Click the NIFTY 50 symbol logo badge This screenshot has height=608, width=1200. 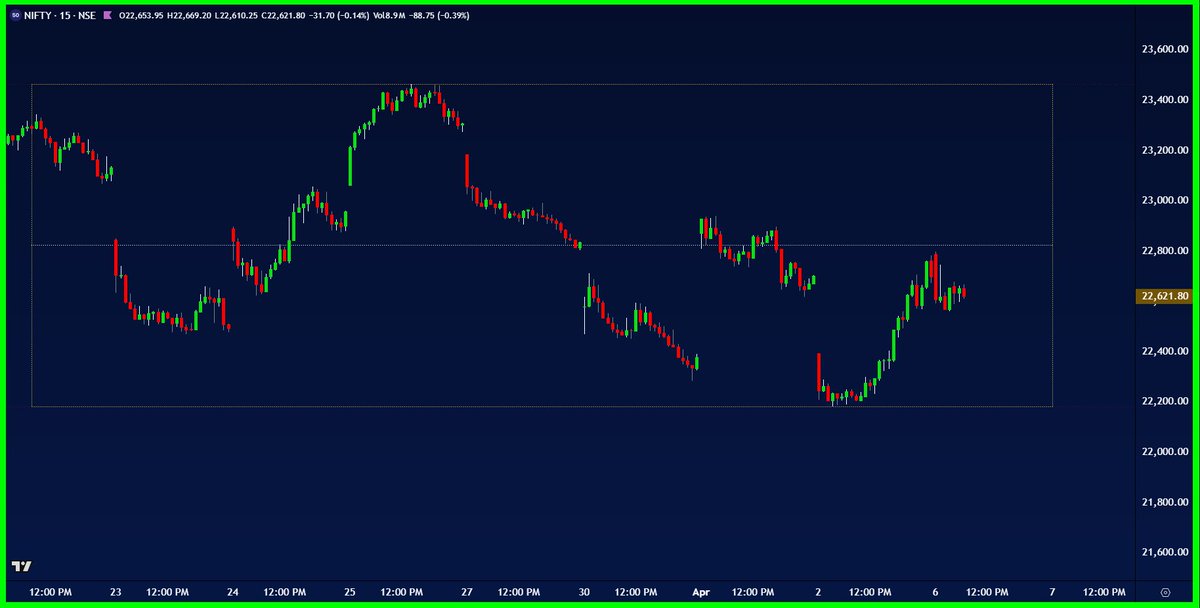click(16, 16)
